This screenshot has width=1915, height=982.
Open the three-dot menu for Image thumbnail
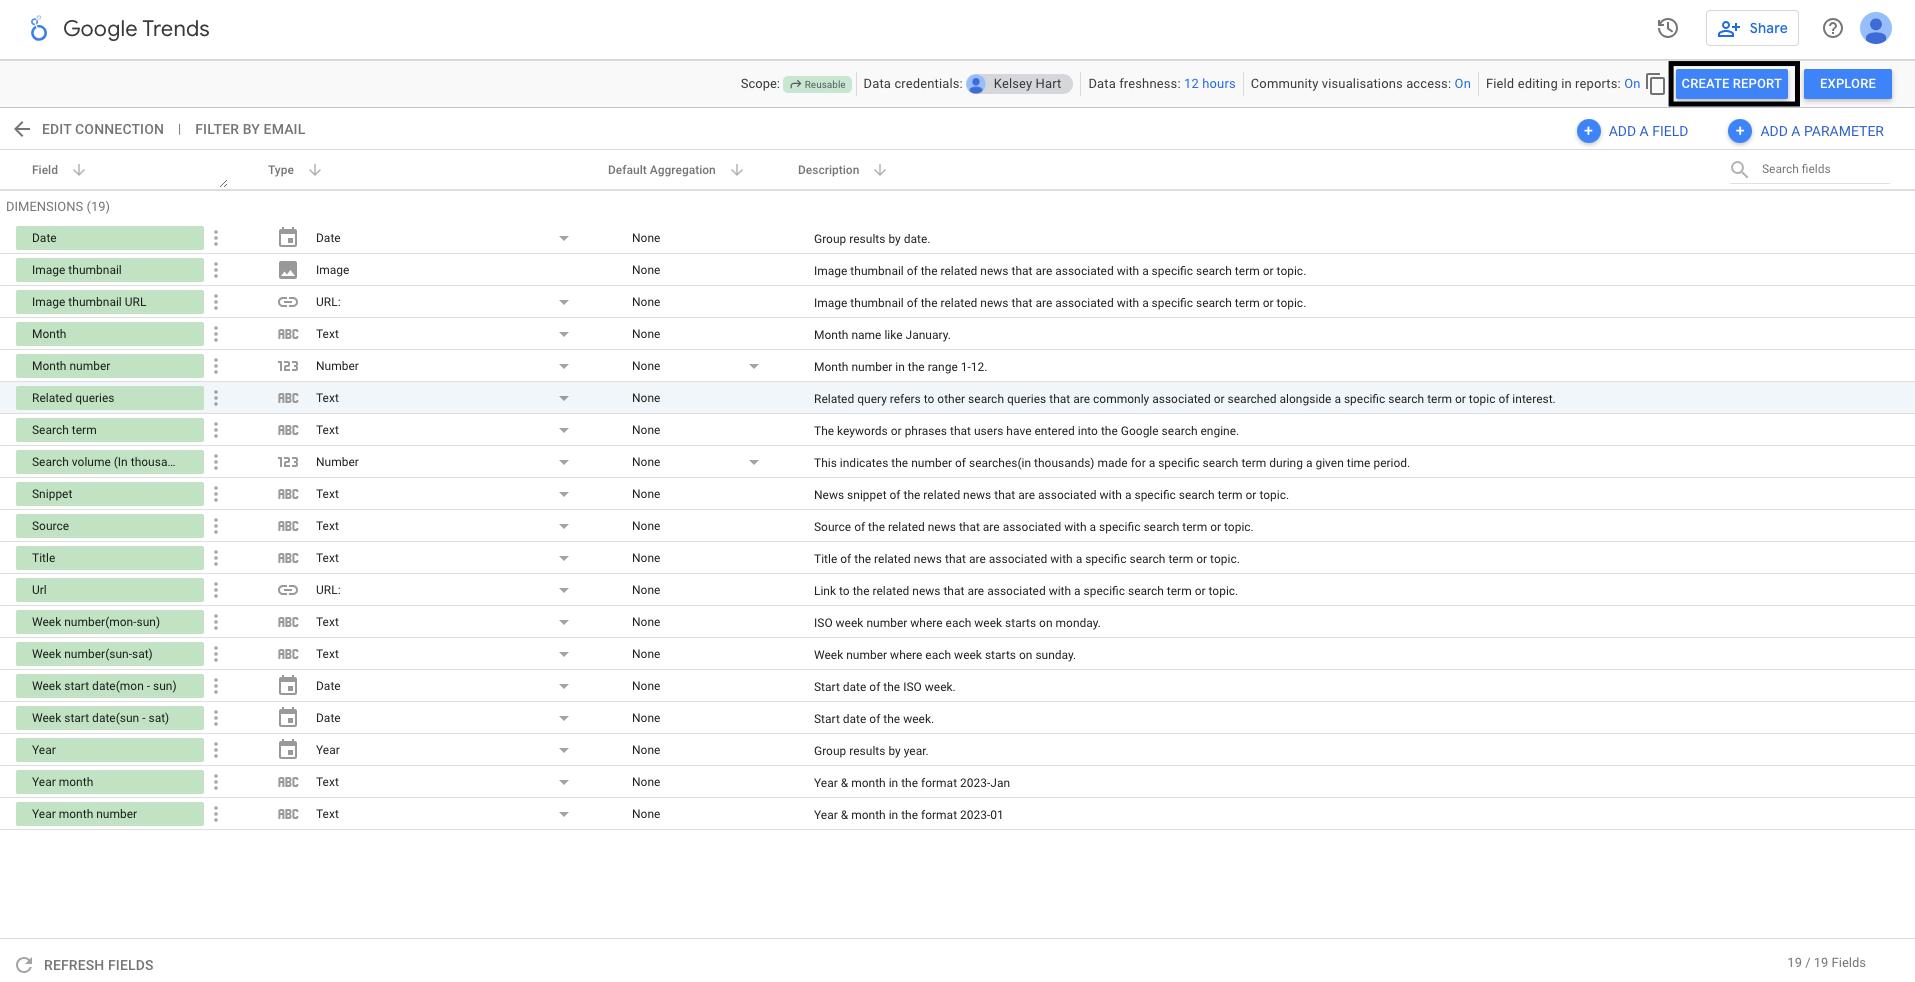(216, 270)
